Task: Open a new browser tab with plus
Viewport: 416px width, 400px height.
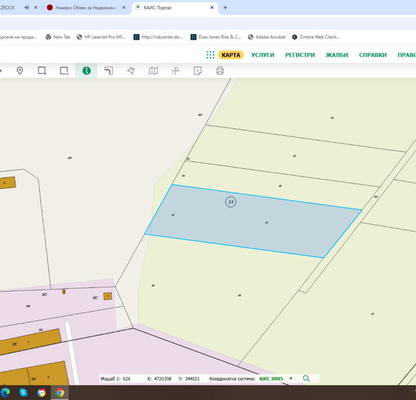Action: pyautogui.click(x=225, y=7)
